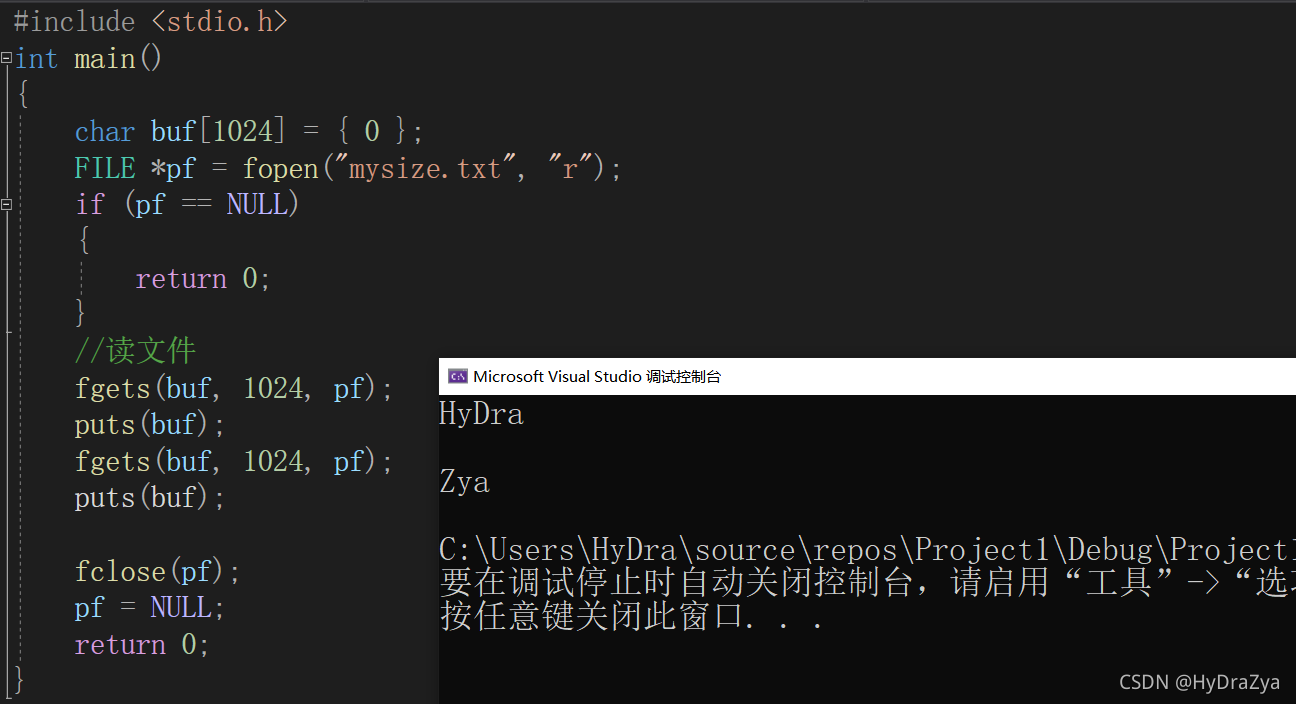Click the debug console window icon
1296x704 pixels.
[x=457, y=376]
